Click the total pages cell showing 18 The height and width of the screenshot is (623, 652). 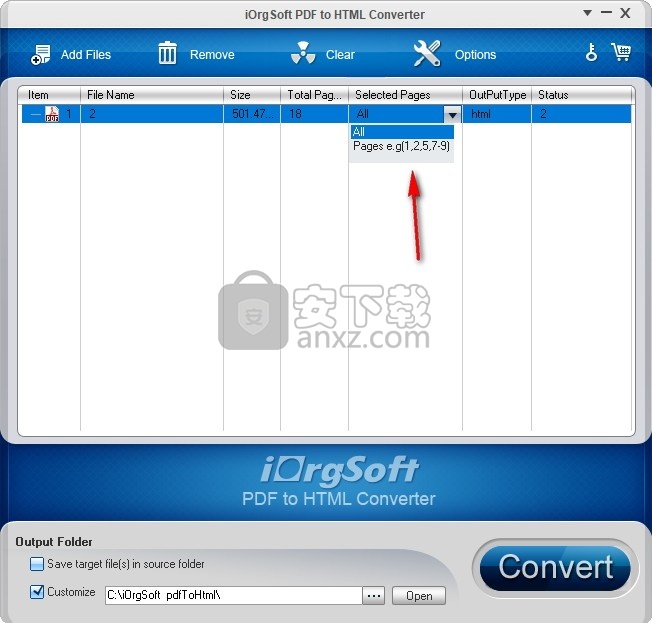coord(314,114)
